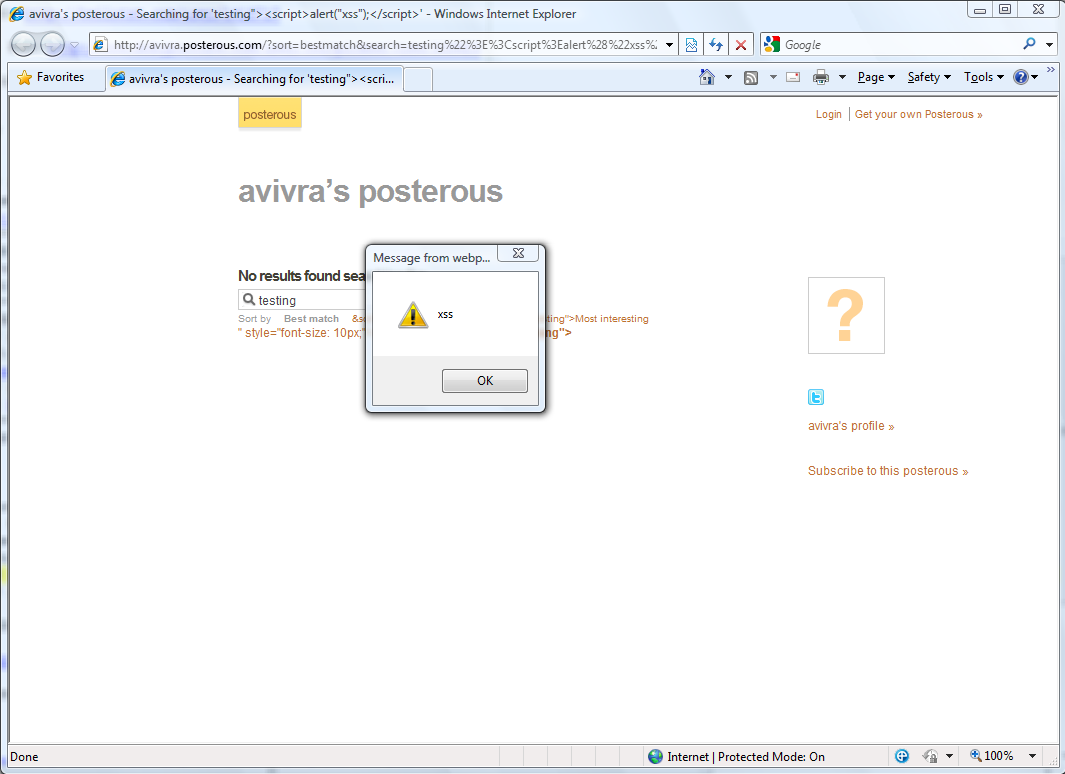
Task: Expand the Print options dropdown arrow
Action: click(x=842, y=77)
